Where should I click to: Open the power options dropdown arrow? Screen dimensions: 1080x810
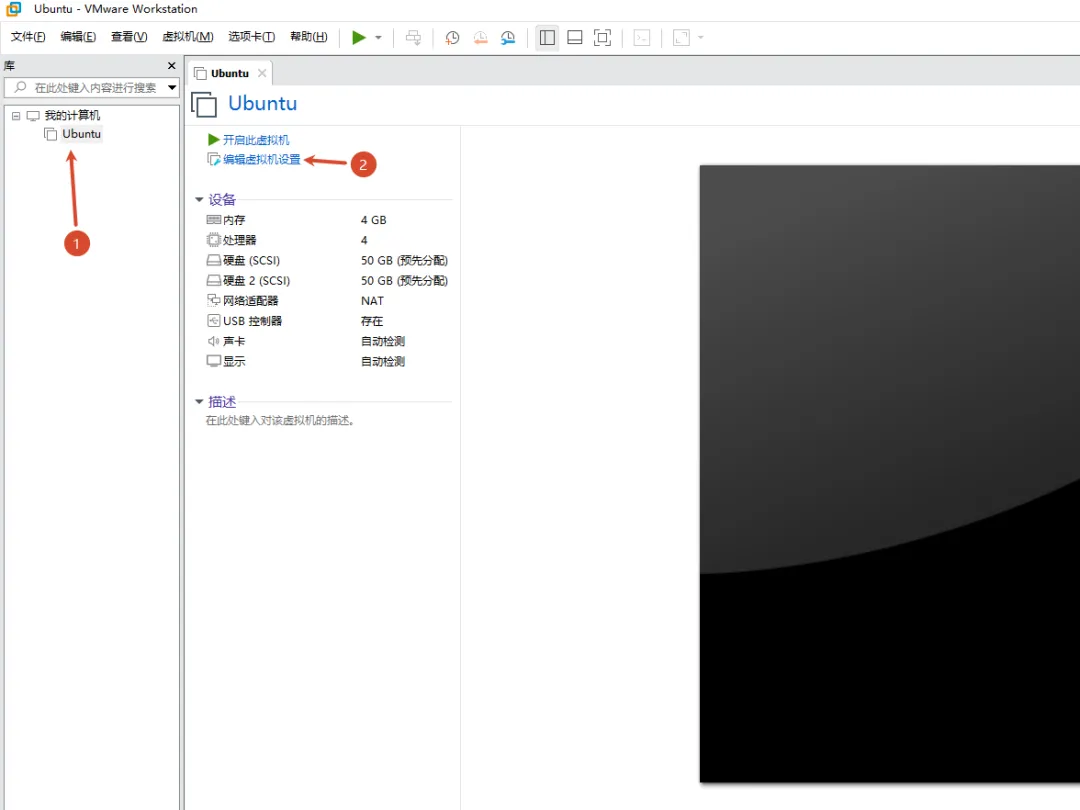[378, 37]
